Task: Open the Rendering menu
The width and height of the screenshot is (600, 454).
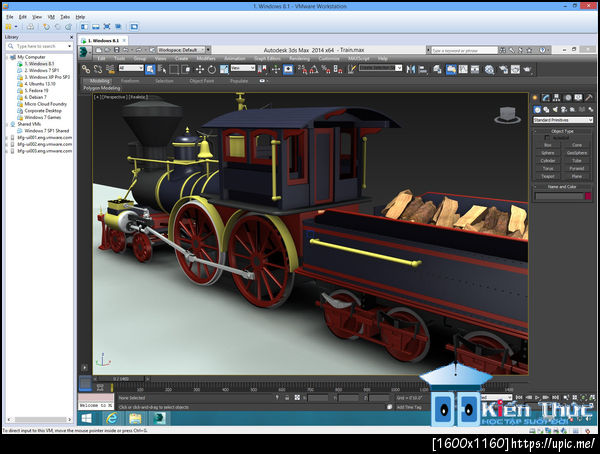Action: coord(299,58)
